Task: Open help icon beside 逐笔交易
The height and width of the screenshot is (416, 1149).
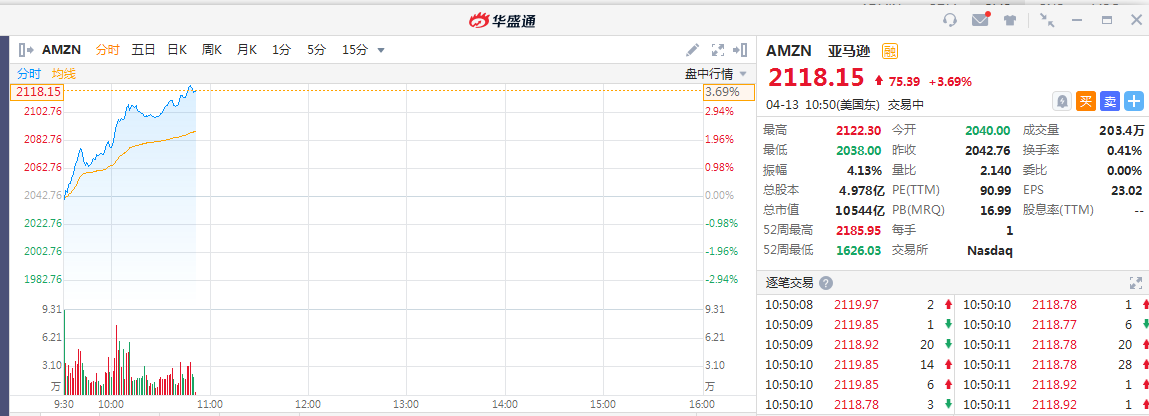Action: (x=826, y=283)
